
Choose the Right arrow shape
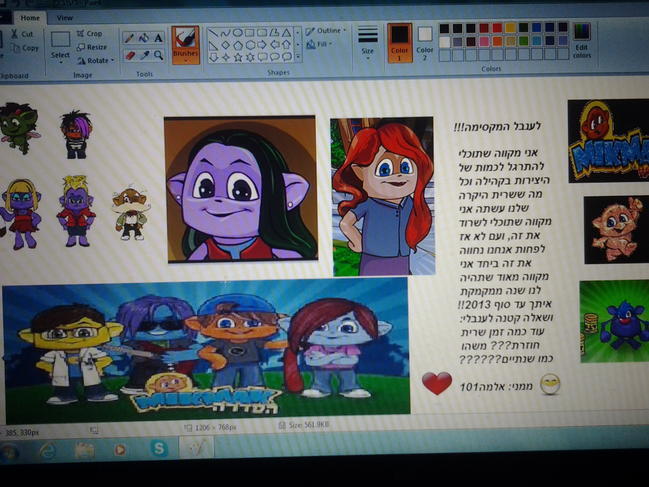tap(262, 45)
